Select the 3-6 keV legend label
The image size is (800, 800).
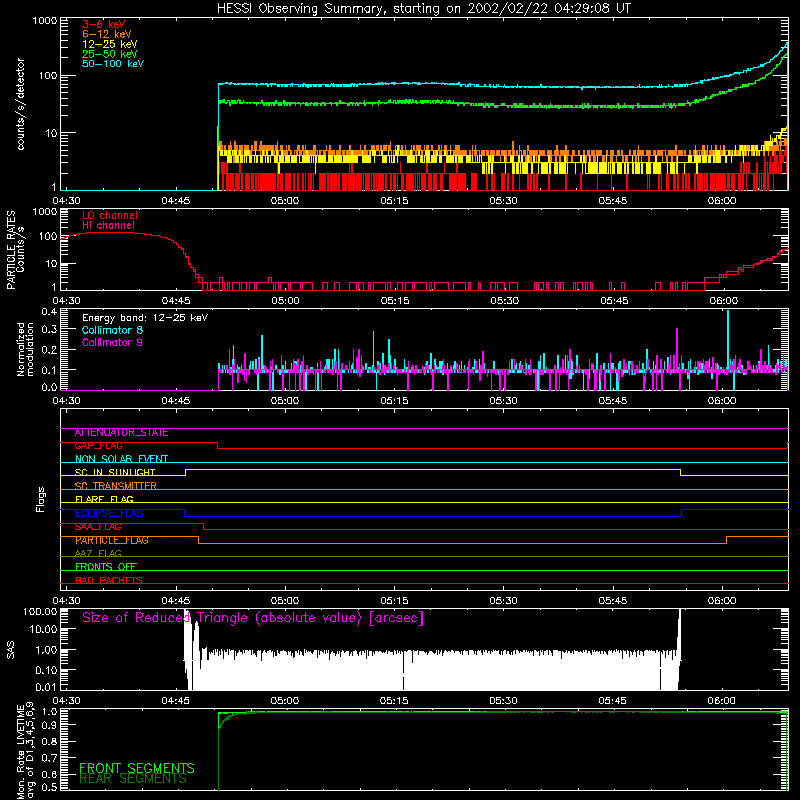pos(104,24)
